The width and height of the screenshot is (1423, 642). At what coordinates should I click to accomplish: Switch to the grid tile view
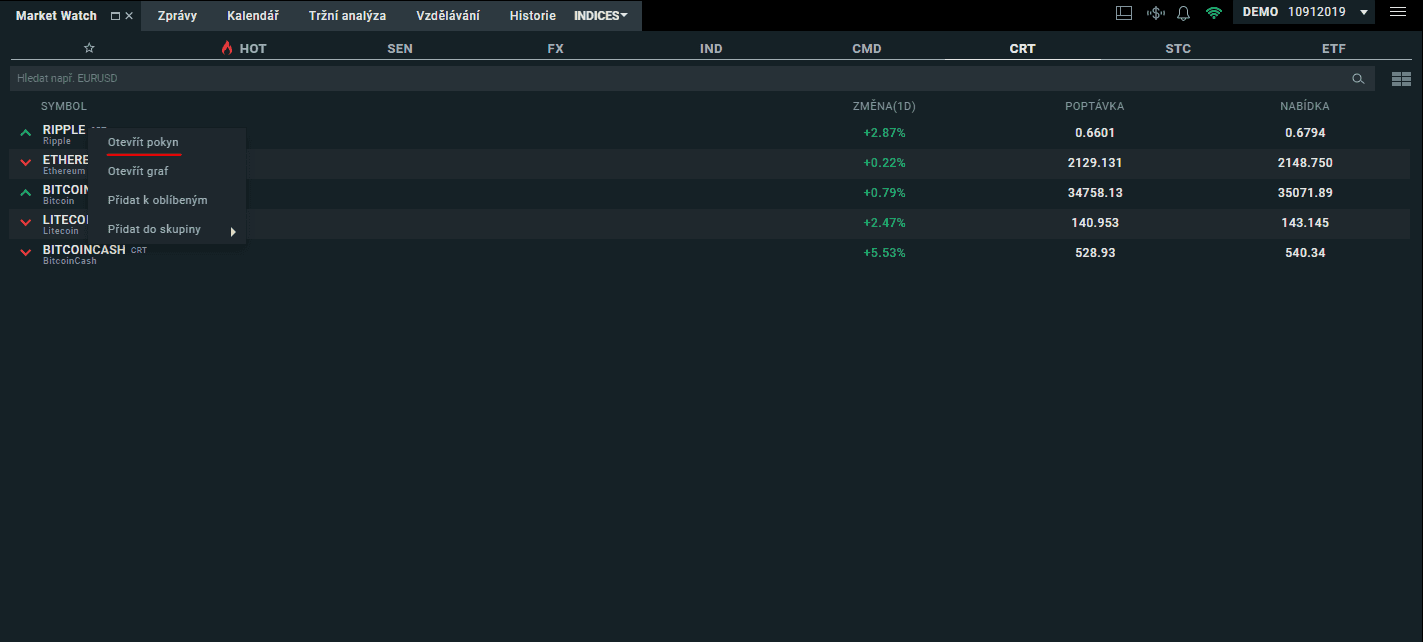tap(1401, 78)
